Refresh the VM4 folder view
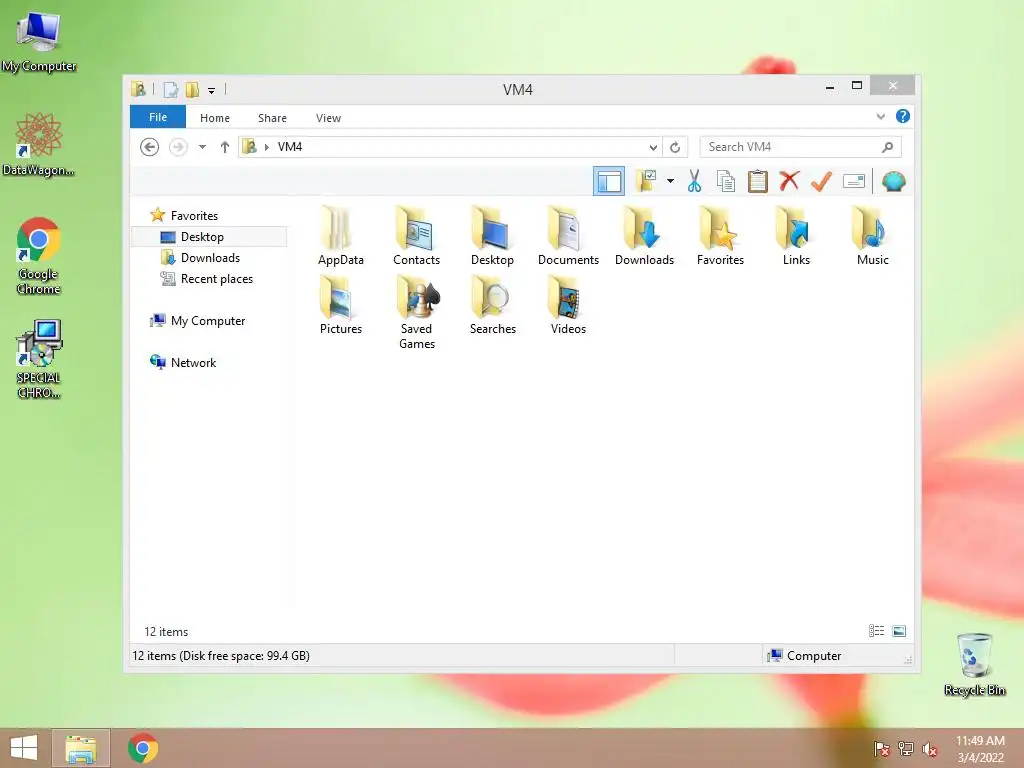Screen dimensions: 1024x768 click(675, 147)
